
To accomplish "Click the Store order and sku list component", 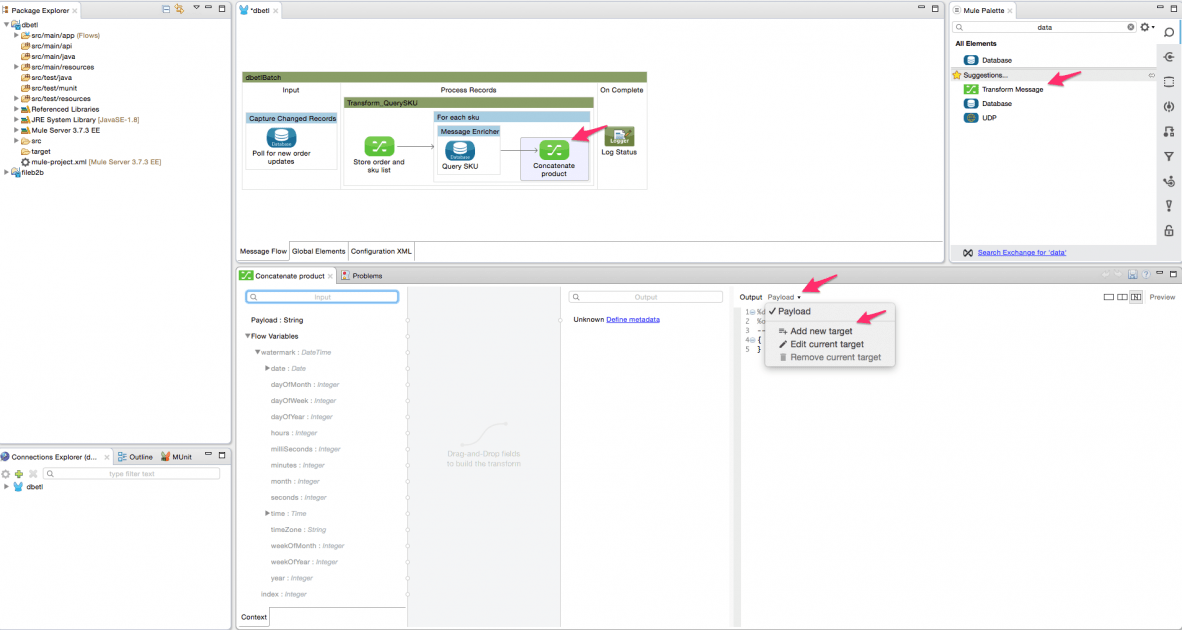I will 381,147.
